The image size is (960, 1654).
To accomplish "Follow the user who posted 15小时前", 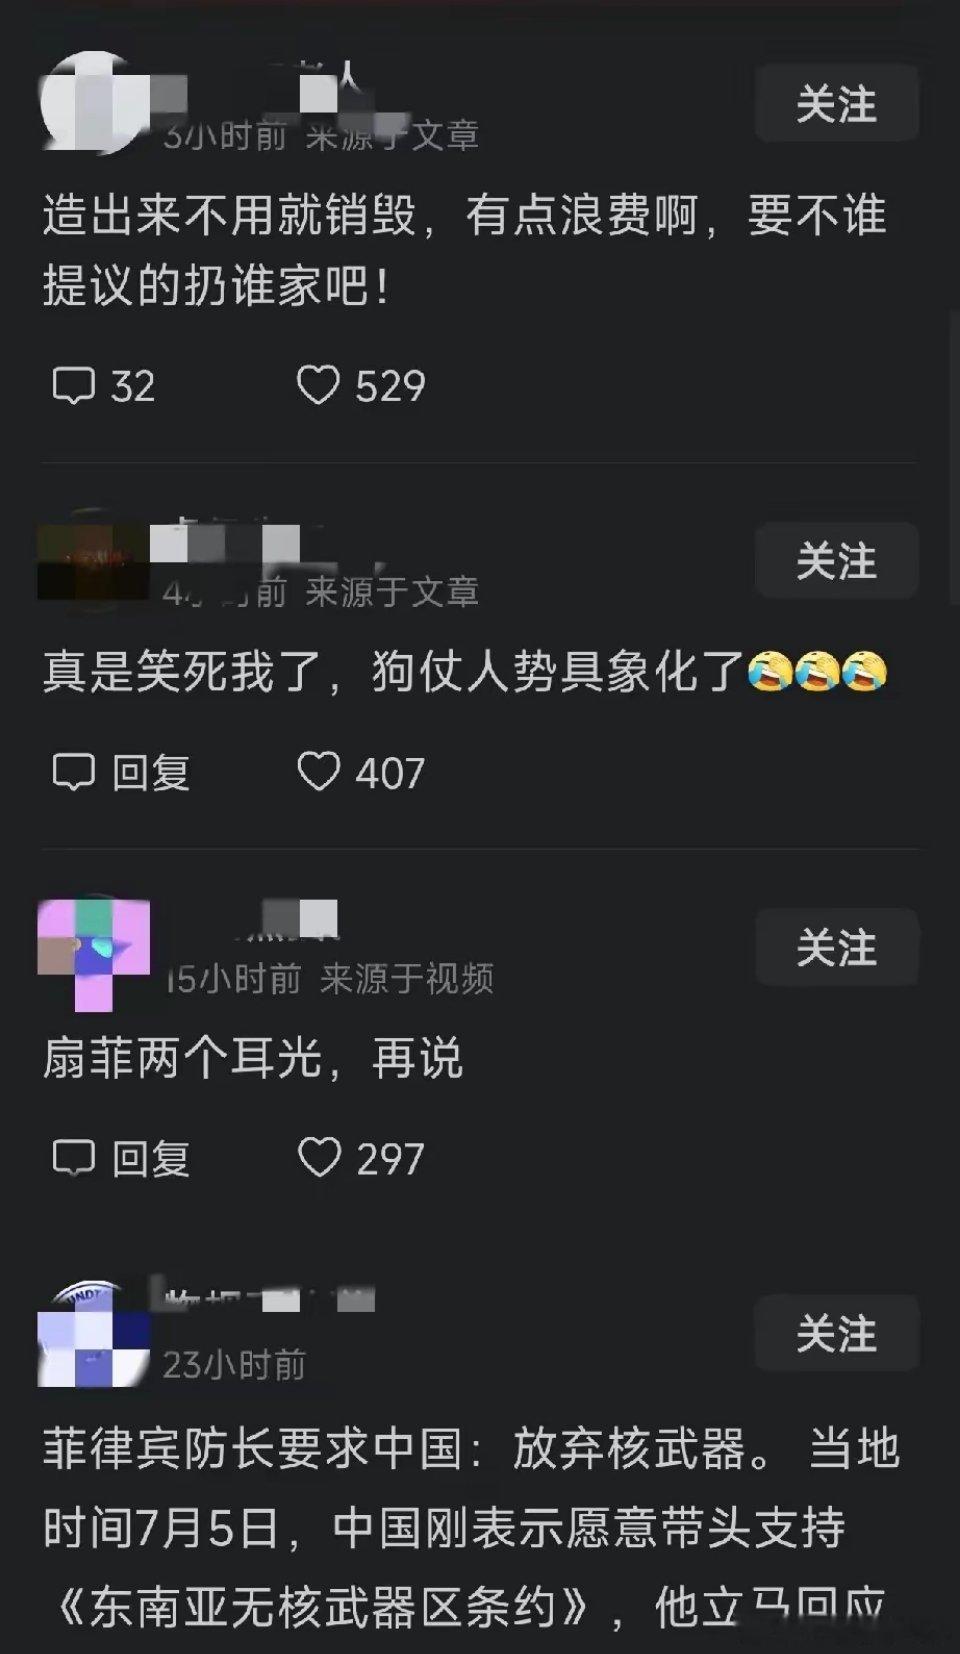I will (x=836, y=947).
